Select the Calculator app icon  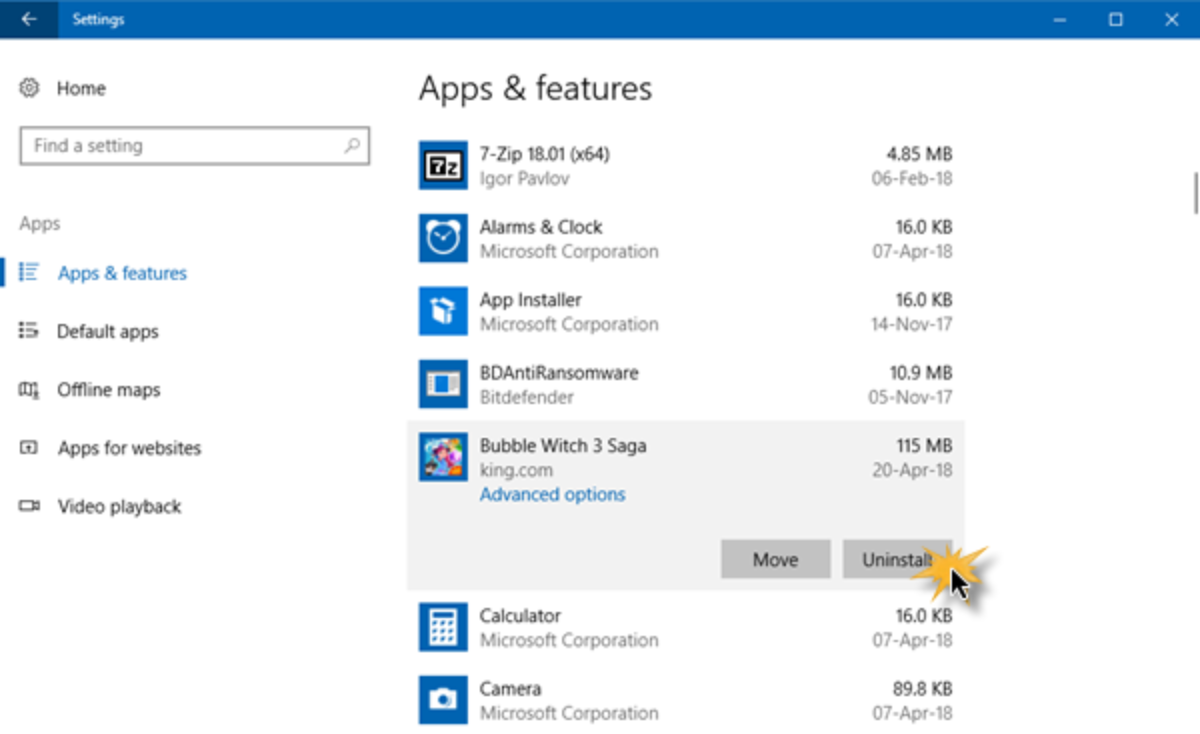pyautogui.click(x=442, y=628)
